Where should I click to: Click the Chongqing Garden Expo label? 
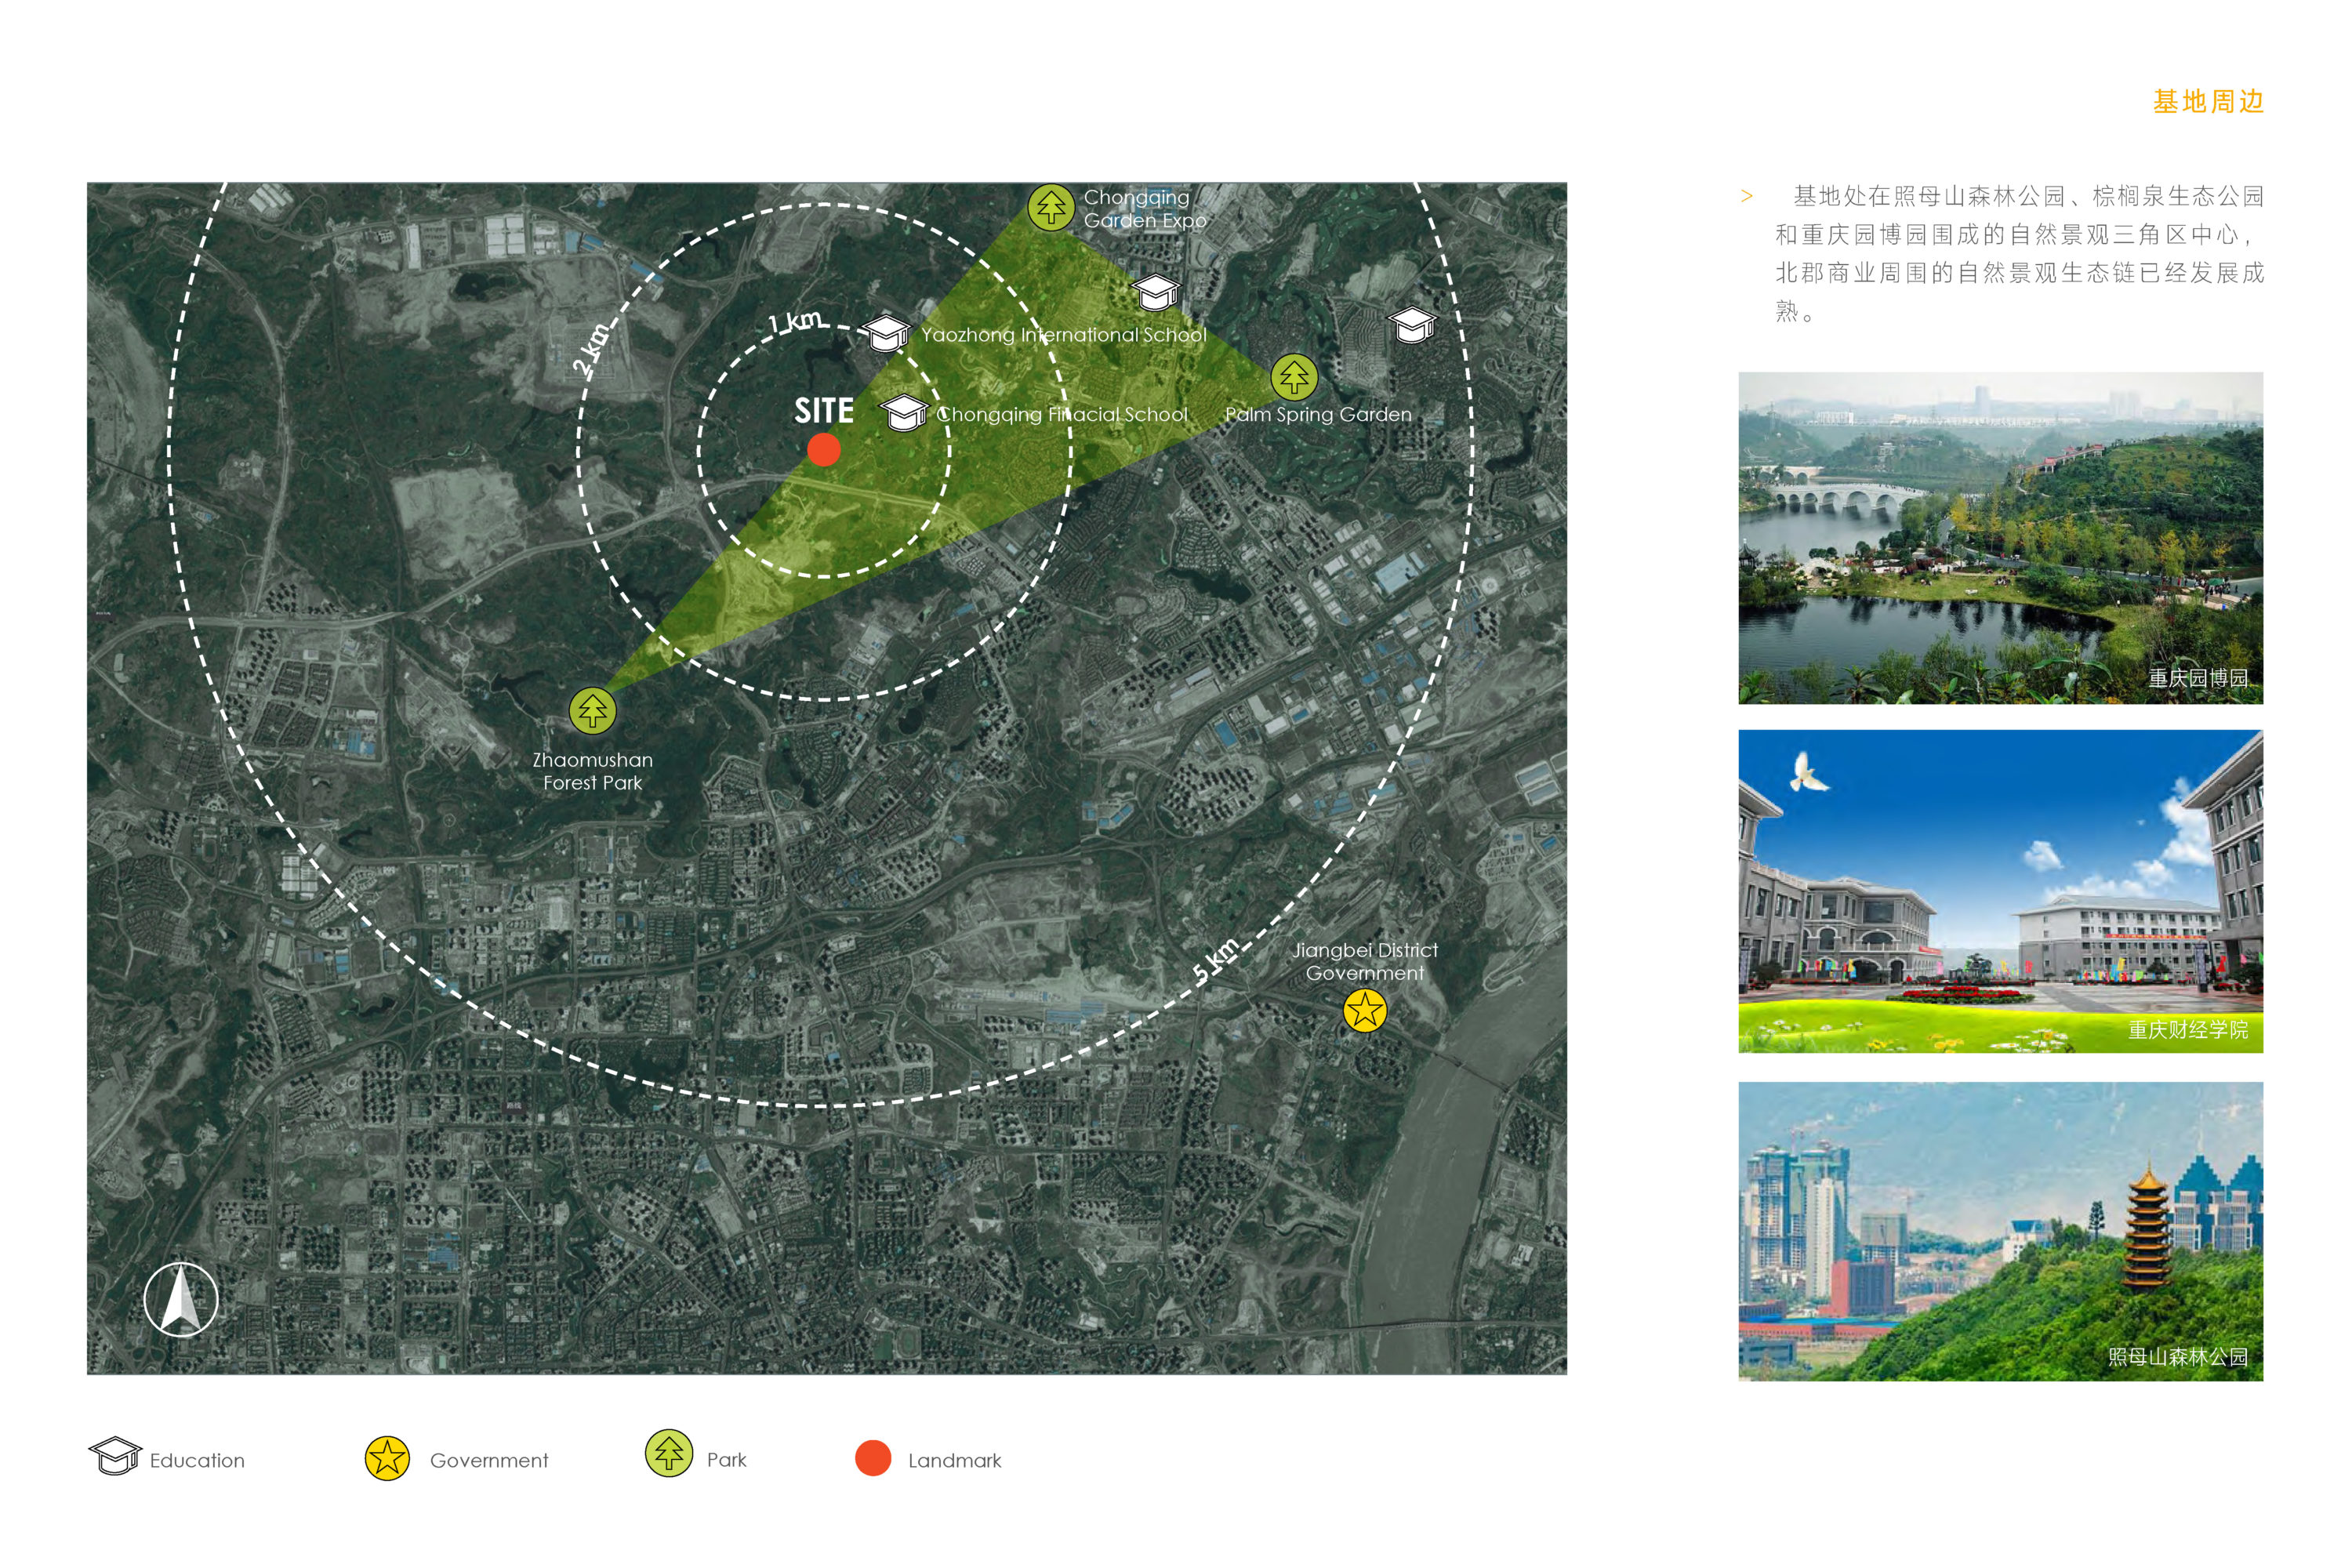pyautogui.click(x=1145, y=208)
